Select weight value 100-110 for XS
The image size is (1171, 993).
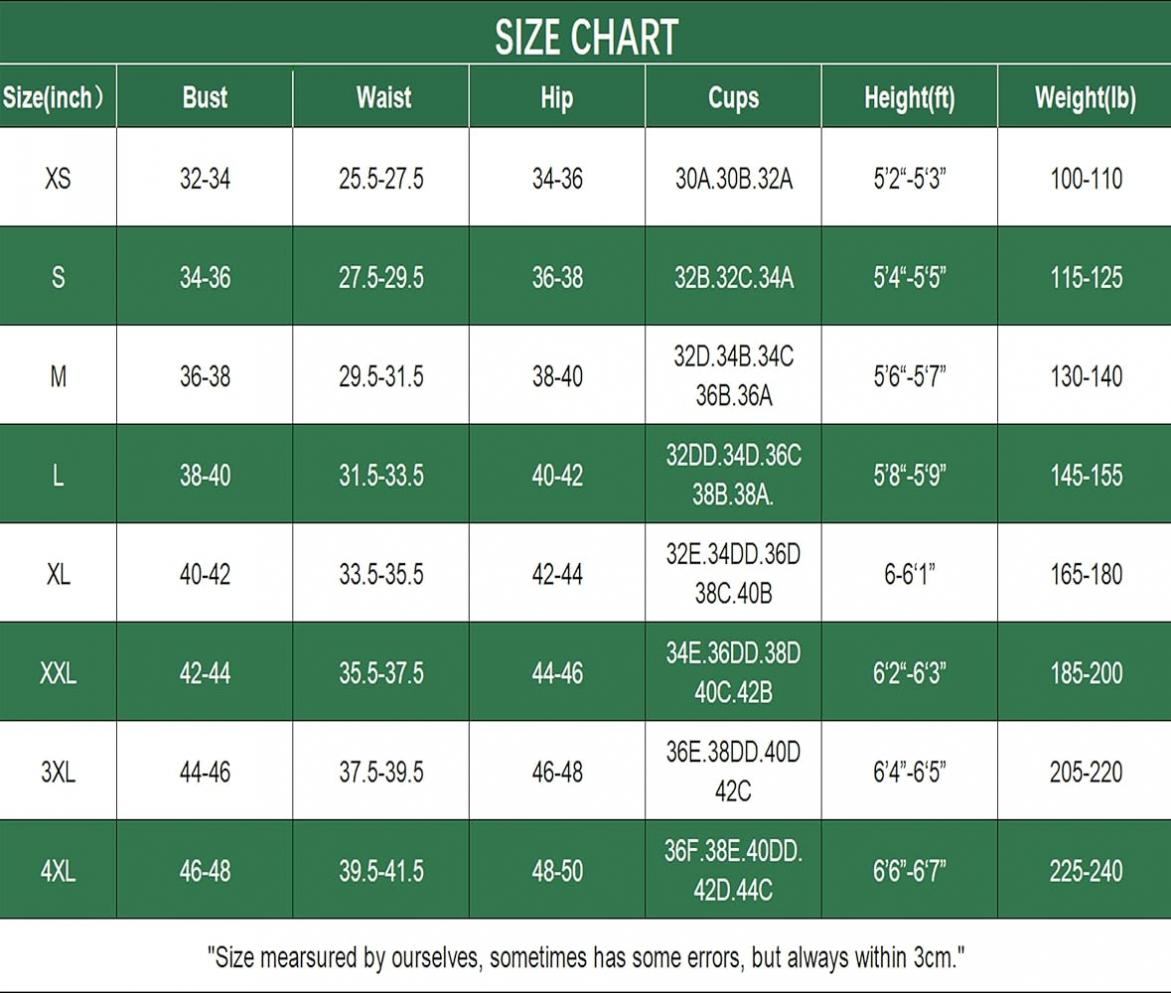(1086, 178)
